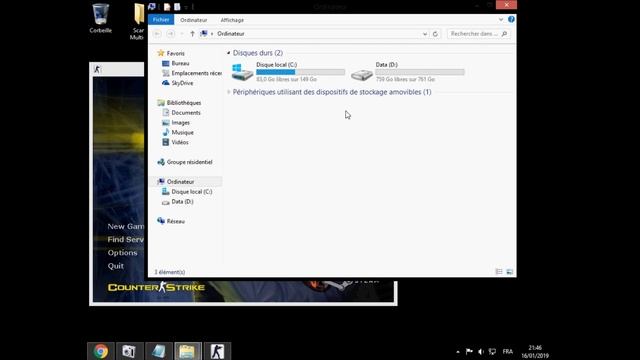Viewport: 640px width, 360px height.
Task: Open the volume speaker tray icon
Action: coord(481,351)
